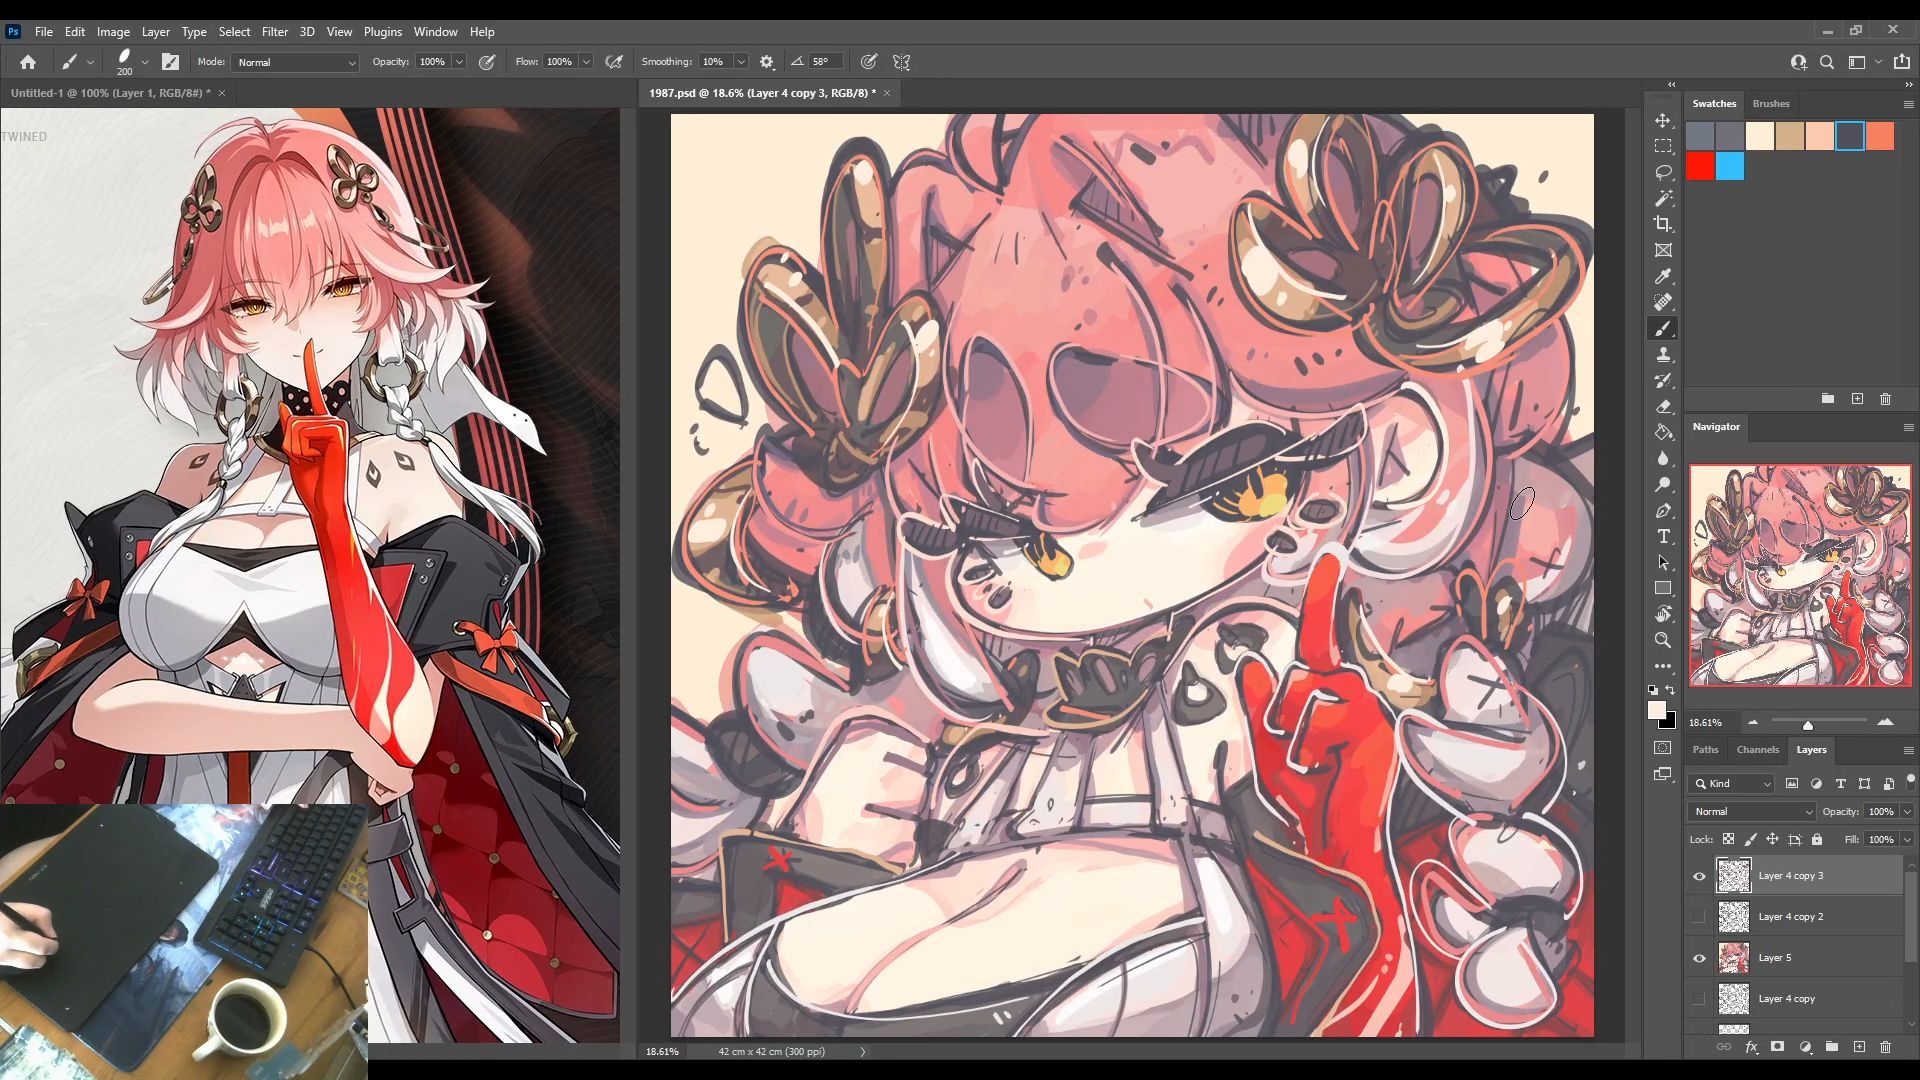
Task: Open the brush preset picker arrow
Action: (145, 62)
